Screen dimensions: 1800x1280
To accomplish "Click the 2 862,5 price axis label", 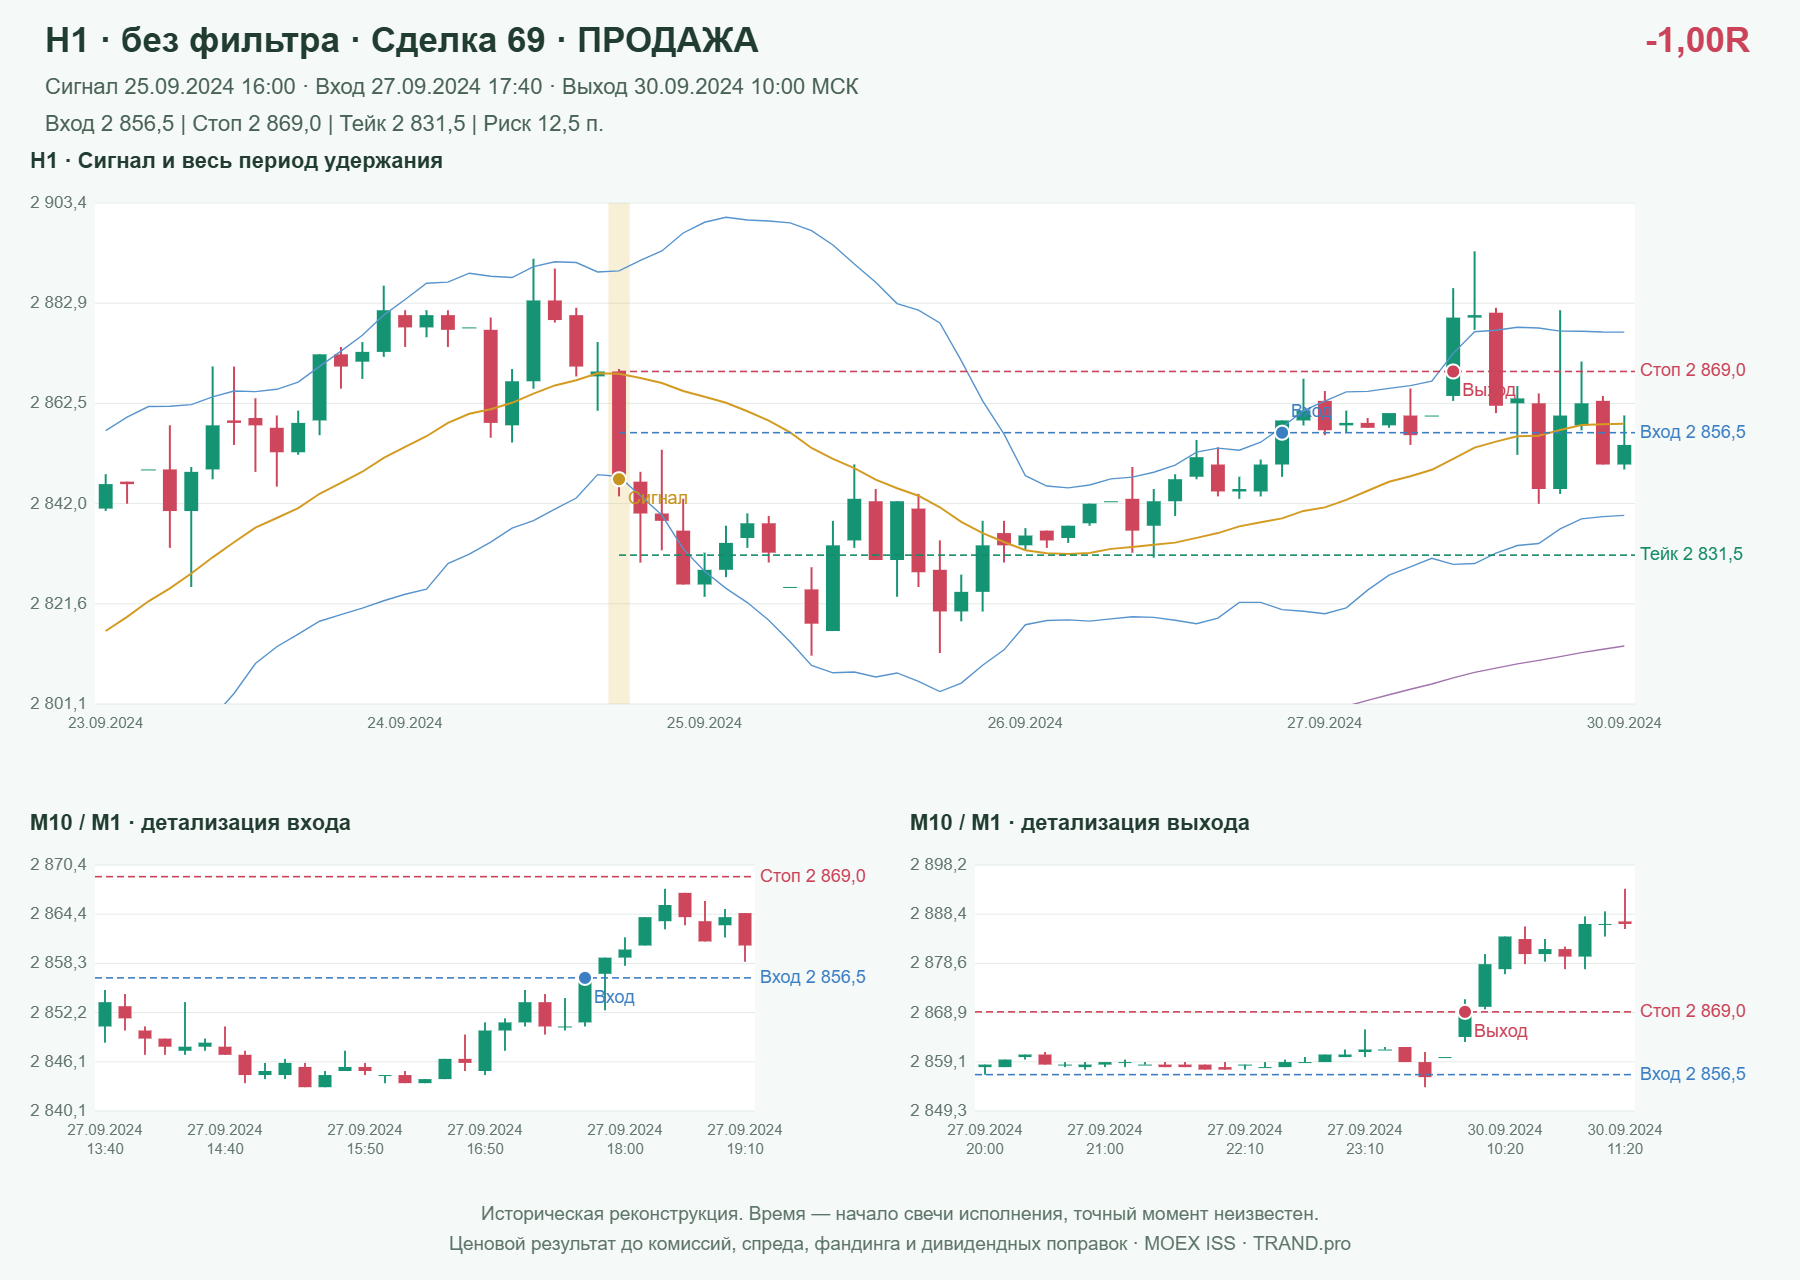I will [x=58, y=403].
